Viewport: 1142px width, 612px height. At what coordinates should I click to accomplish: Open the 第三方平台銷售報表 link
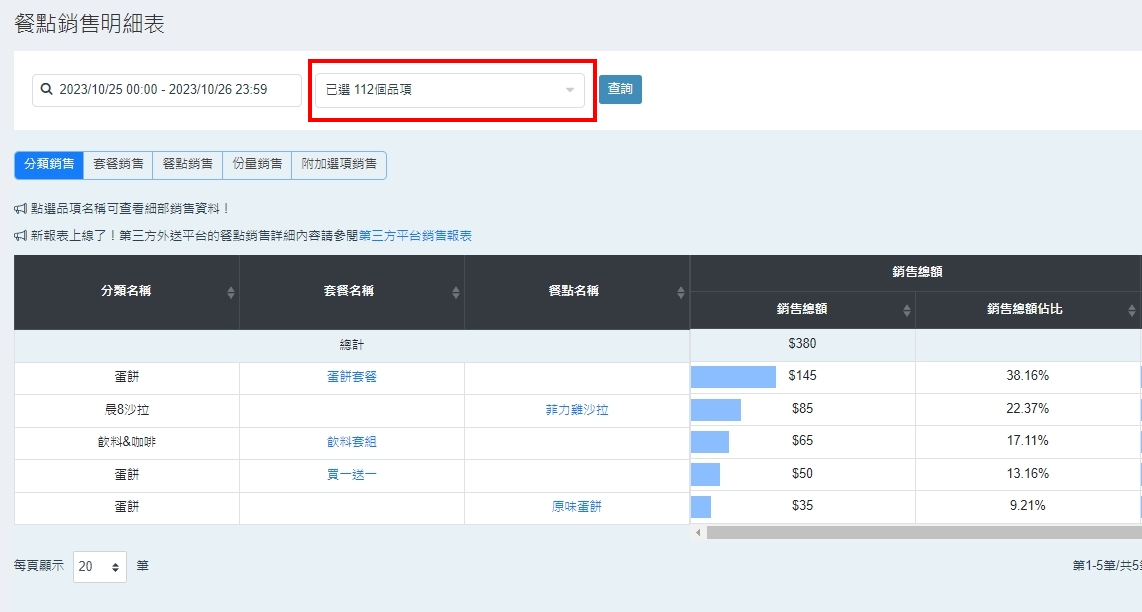click(x=415, y=236)
